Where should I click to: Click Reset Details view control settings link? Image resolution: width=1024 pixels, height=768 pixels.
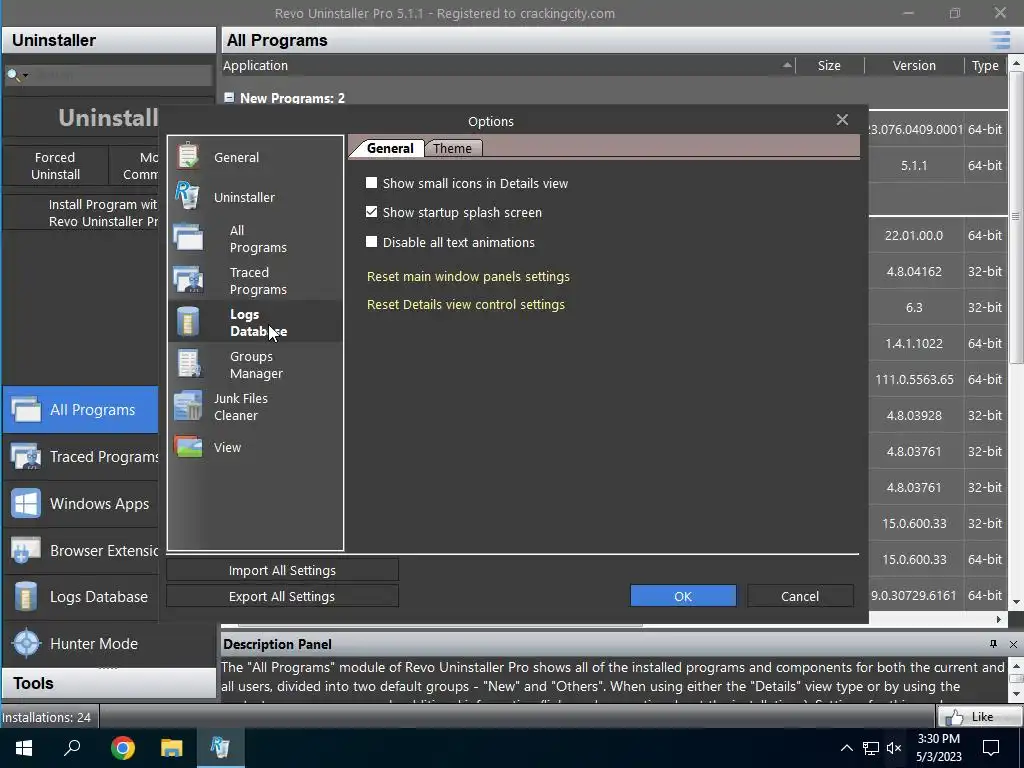(466, 305)
